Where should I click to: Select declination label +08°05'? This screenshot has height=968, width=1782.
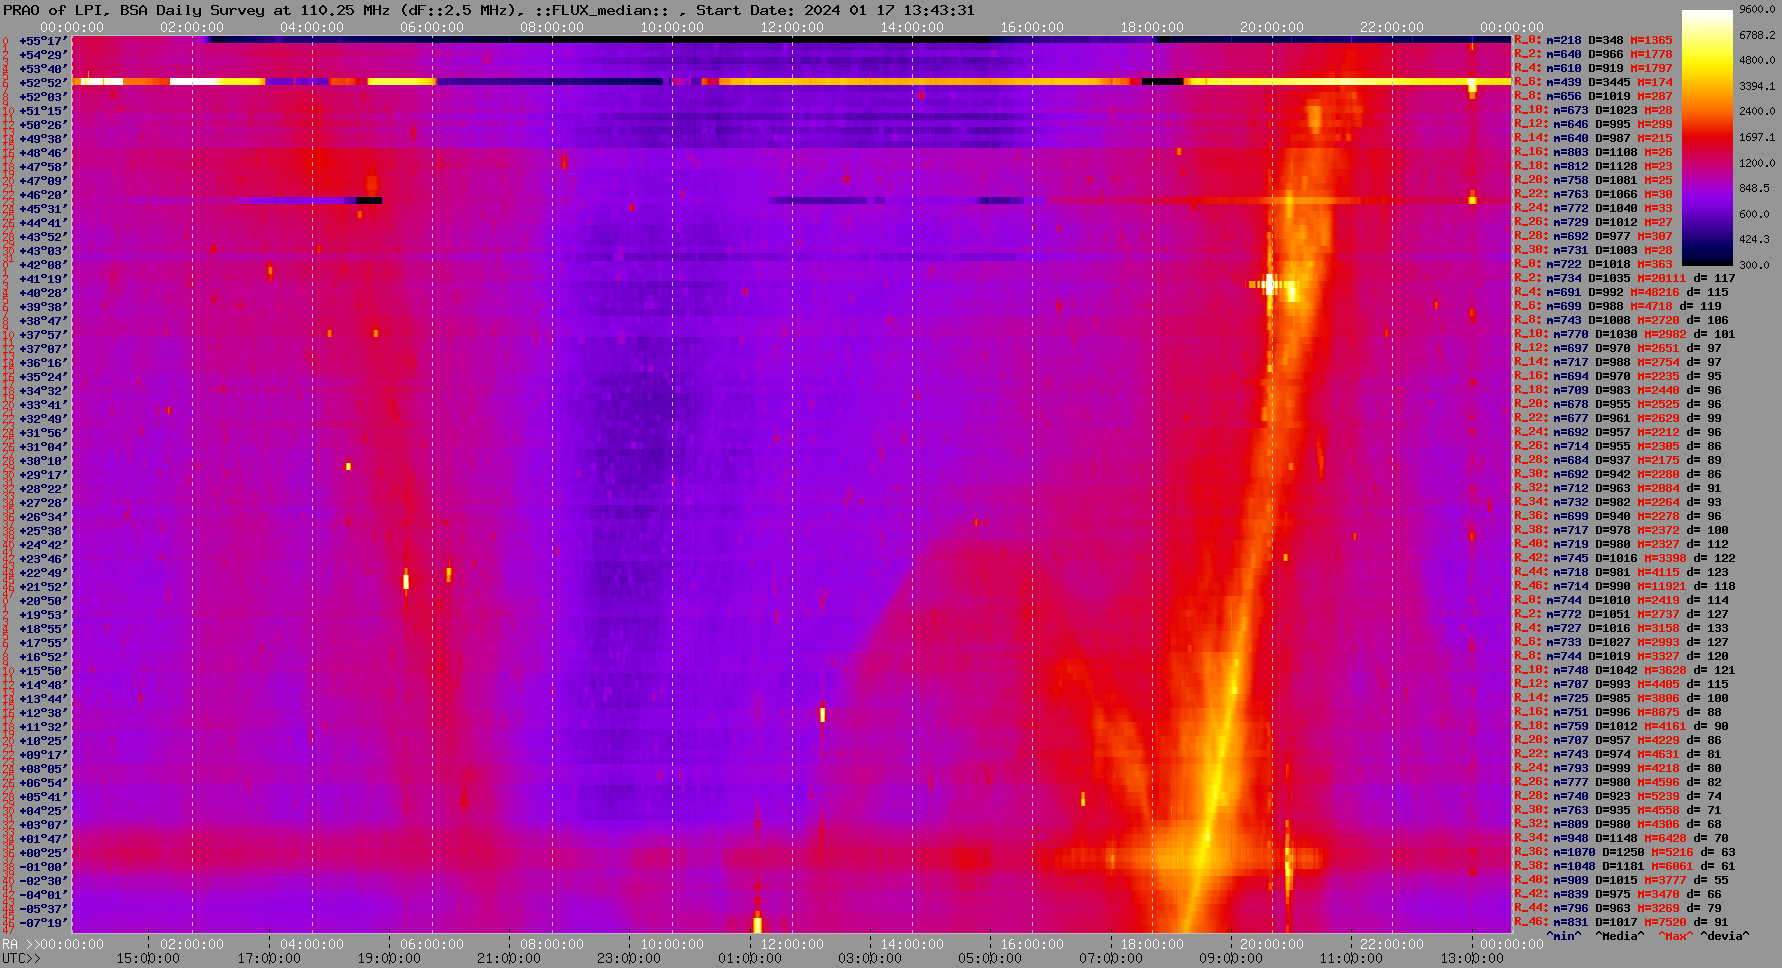[x=43, y=769]
